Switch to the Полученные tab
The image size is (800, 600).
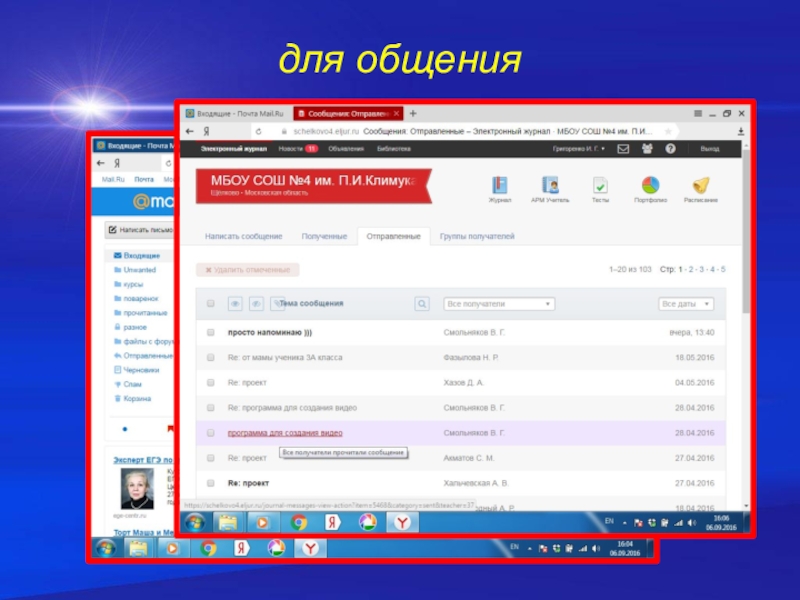tap(324, 236)
